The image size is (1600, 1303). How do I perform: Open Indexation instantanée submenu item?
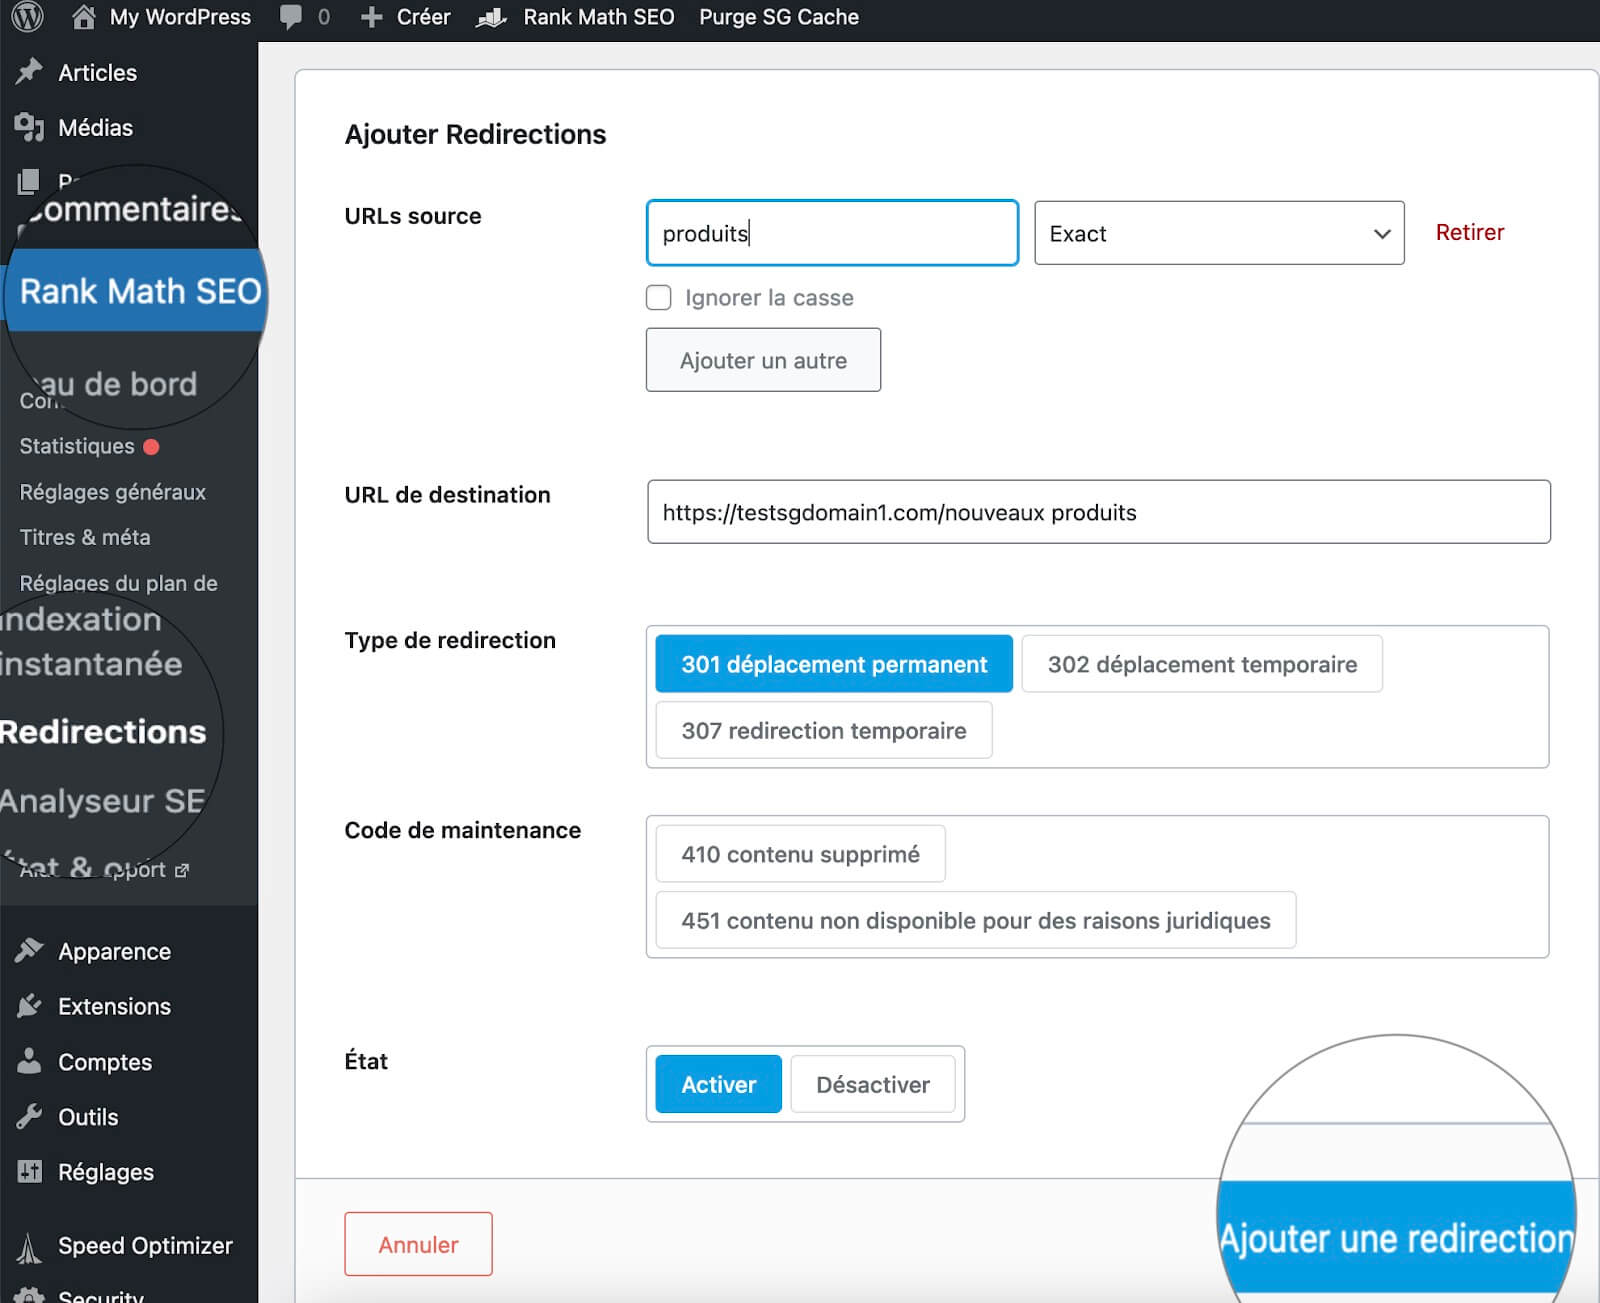[x=91, y=641]
